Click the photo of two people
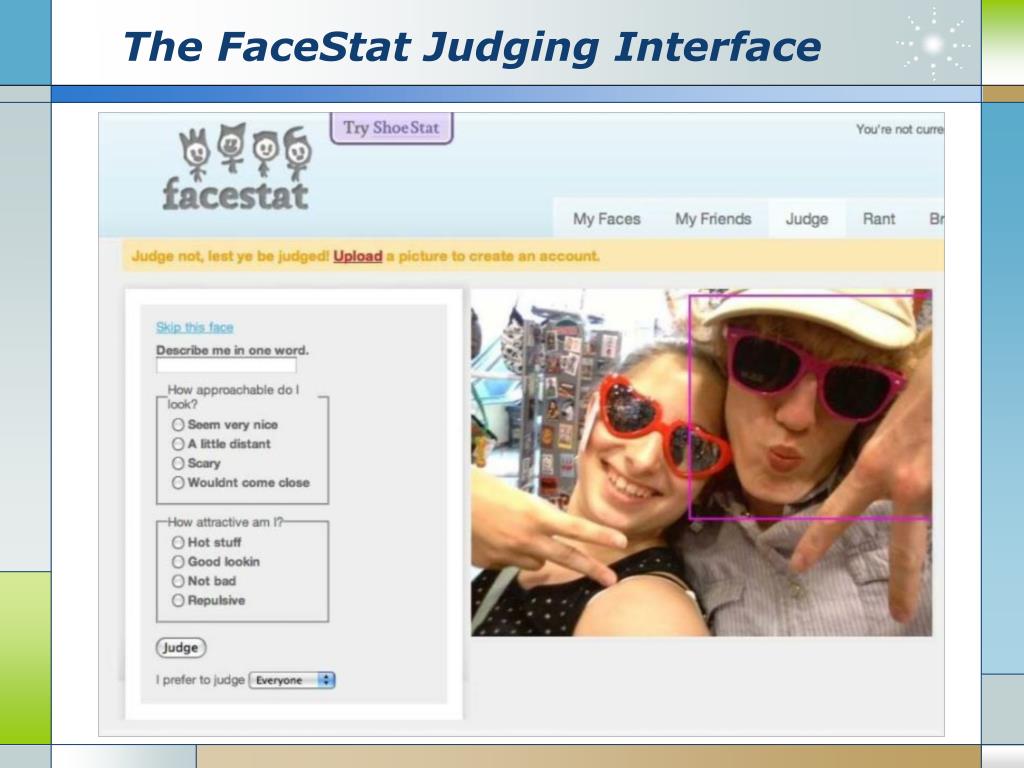1024x768 pixels. point(701,462)
